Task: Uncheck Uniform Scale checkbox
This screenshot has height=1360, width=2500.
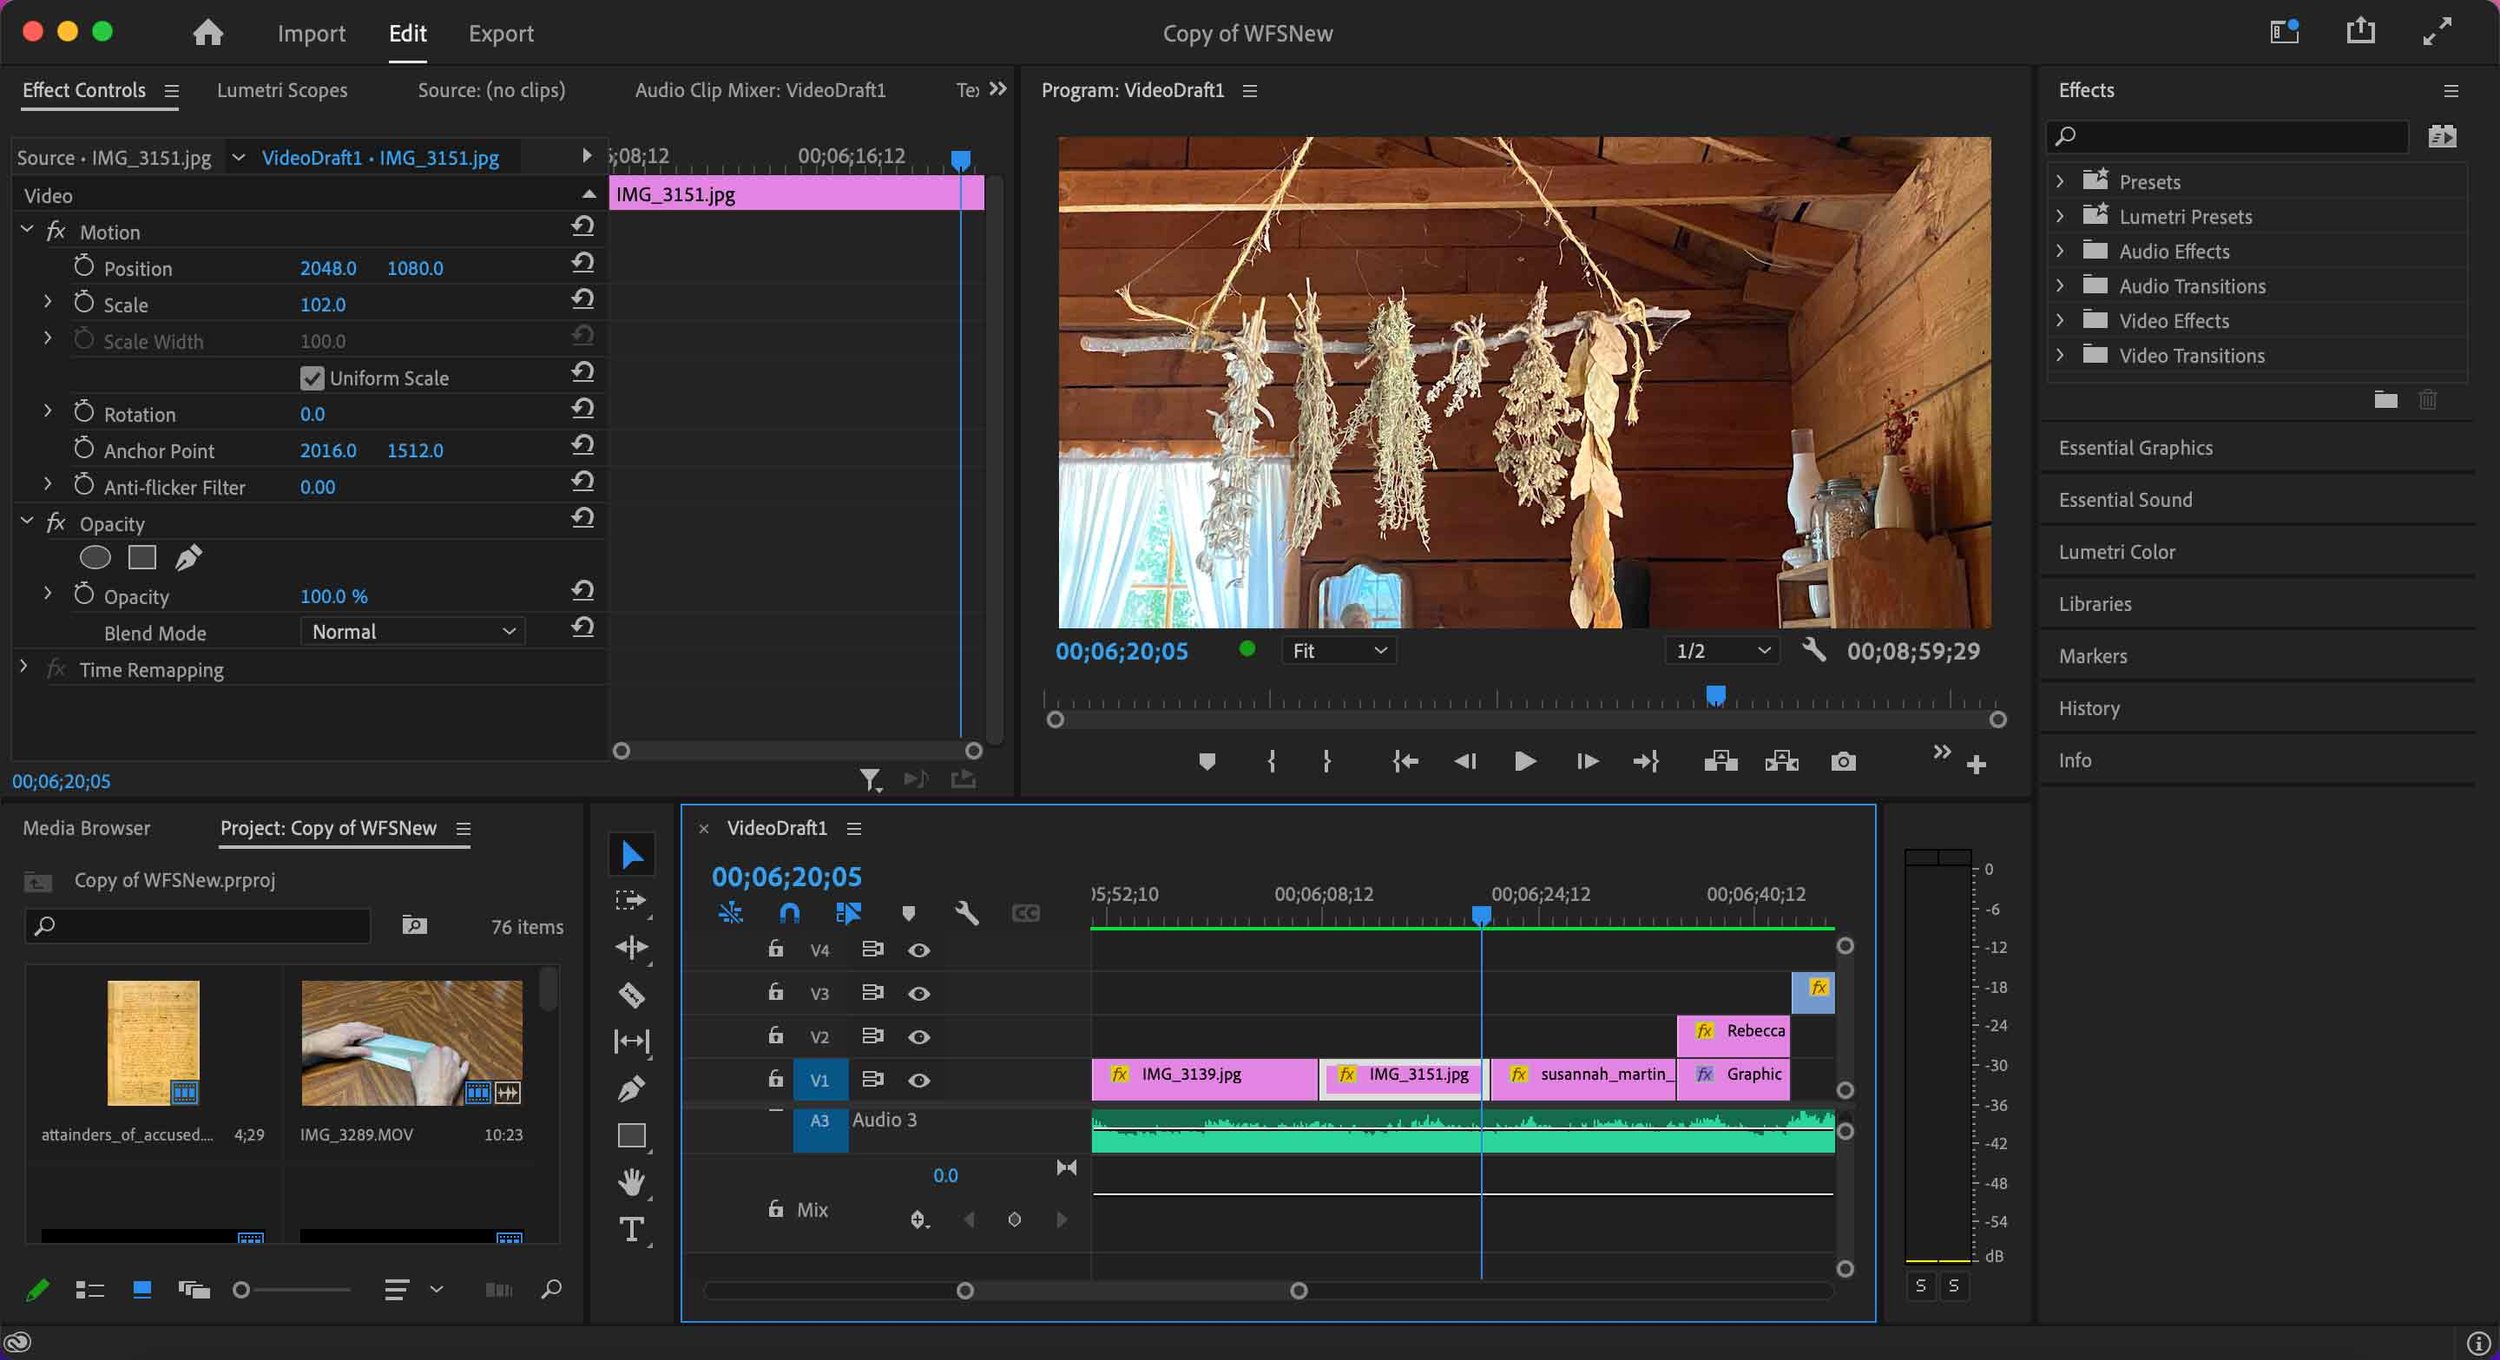Action: [312, 378]
